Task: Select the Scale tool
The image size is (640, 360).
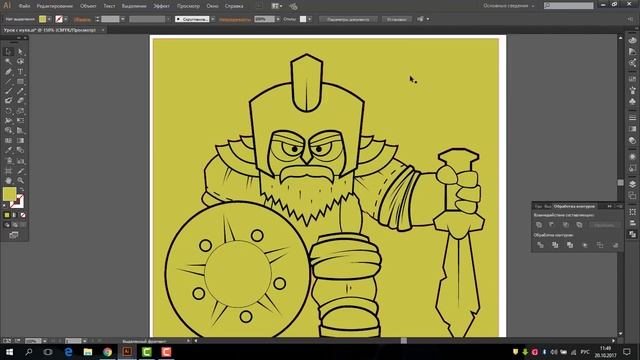Action: (20, 111)
